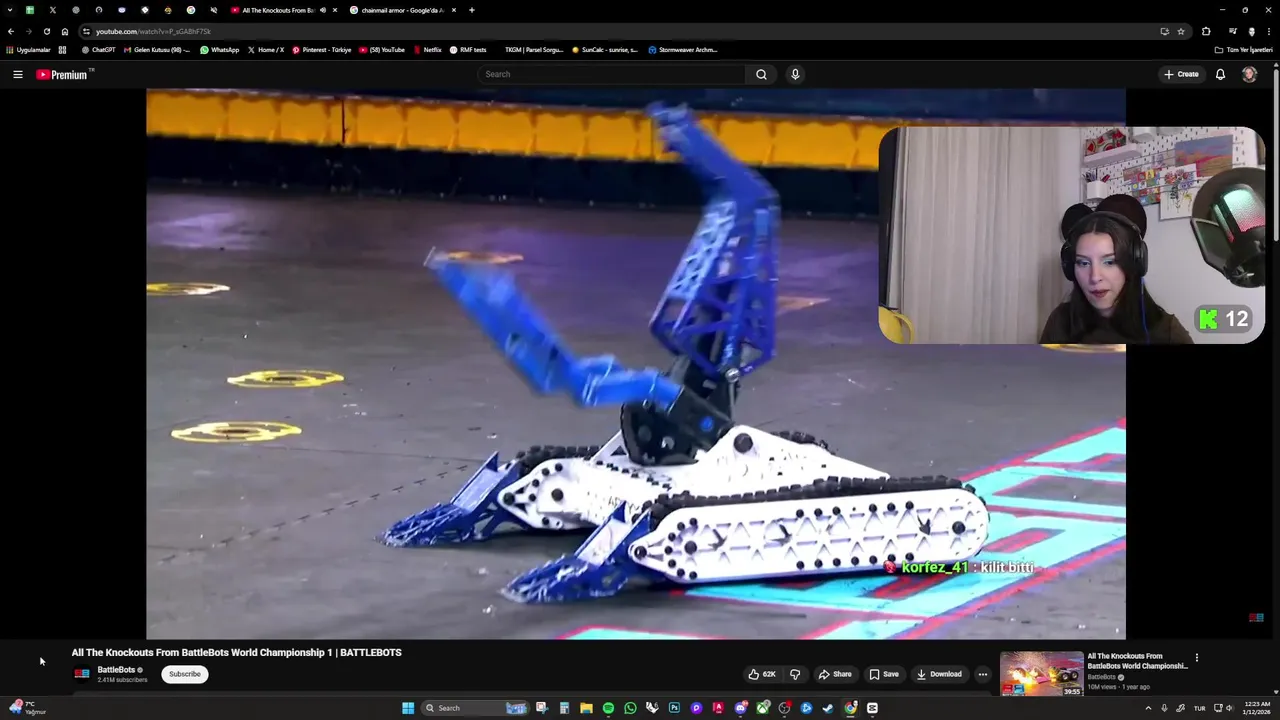This screenshot has width=1280, height=720.
Task: Open Gelen Kutusu Gmail bookmark
Action: pyautogui.click(x=156, y=50)
